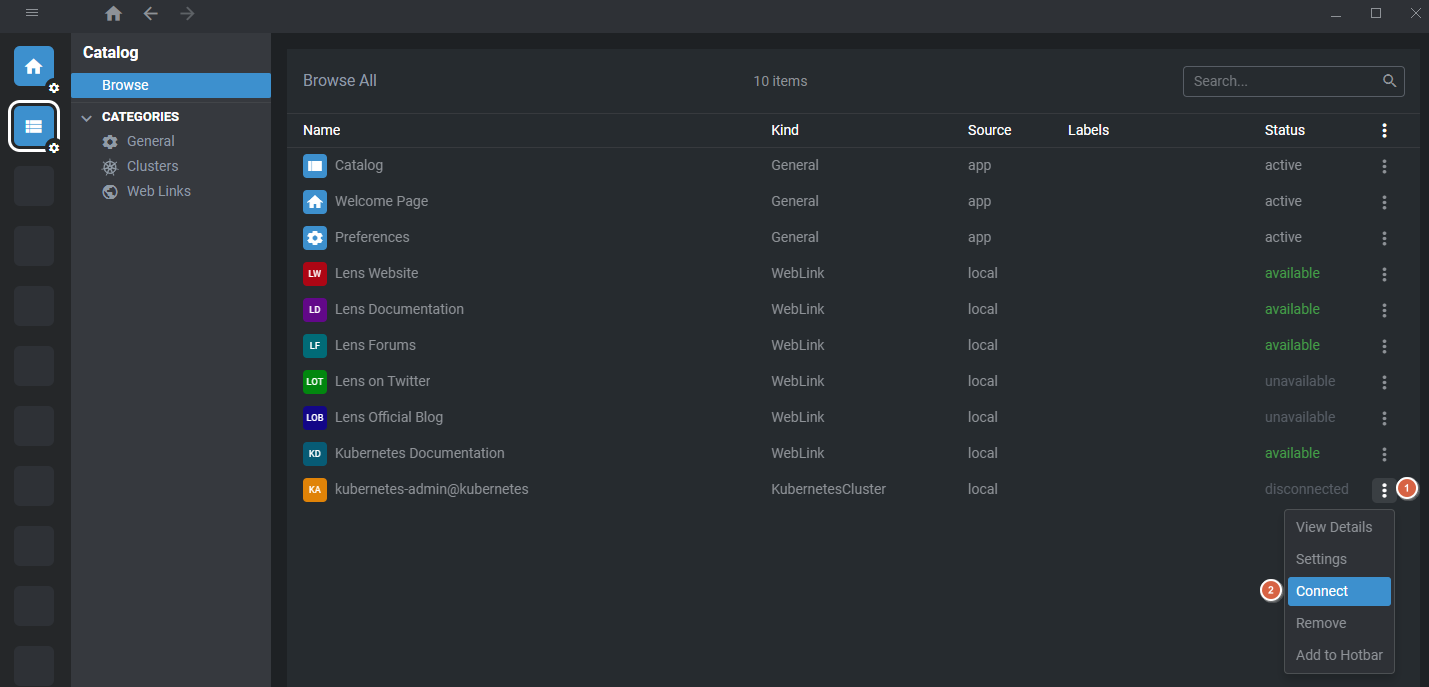Click the teal LF badge icon
Image resolution: width=1429 pixels, height=687 pixels.
[x=315, y=346]
